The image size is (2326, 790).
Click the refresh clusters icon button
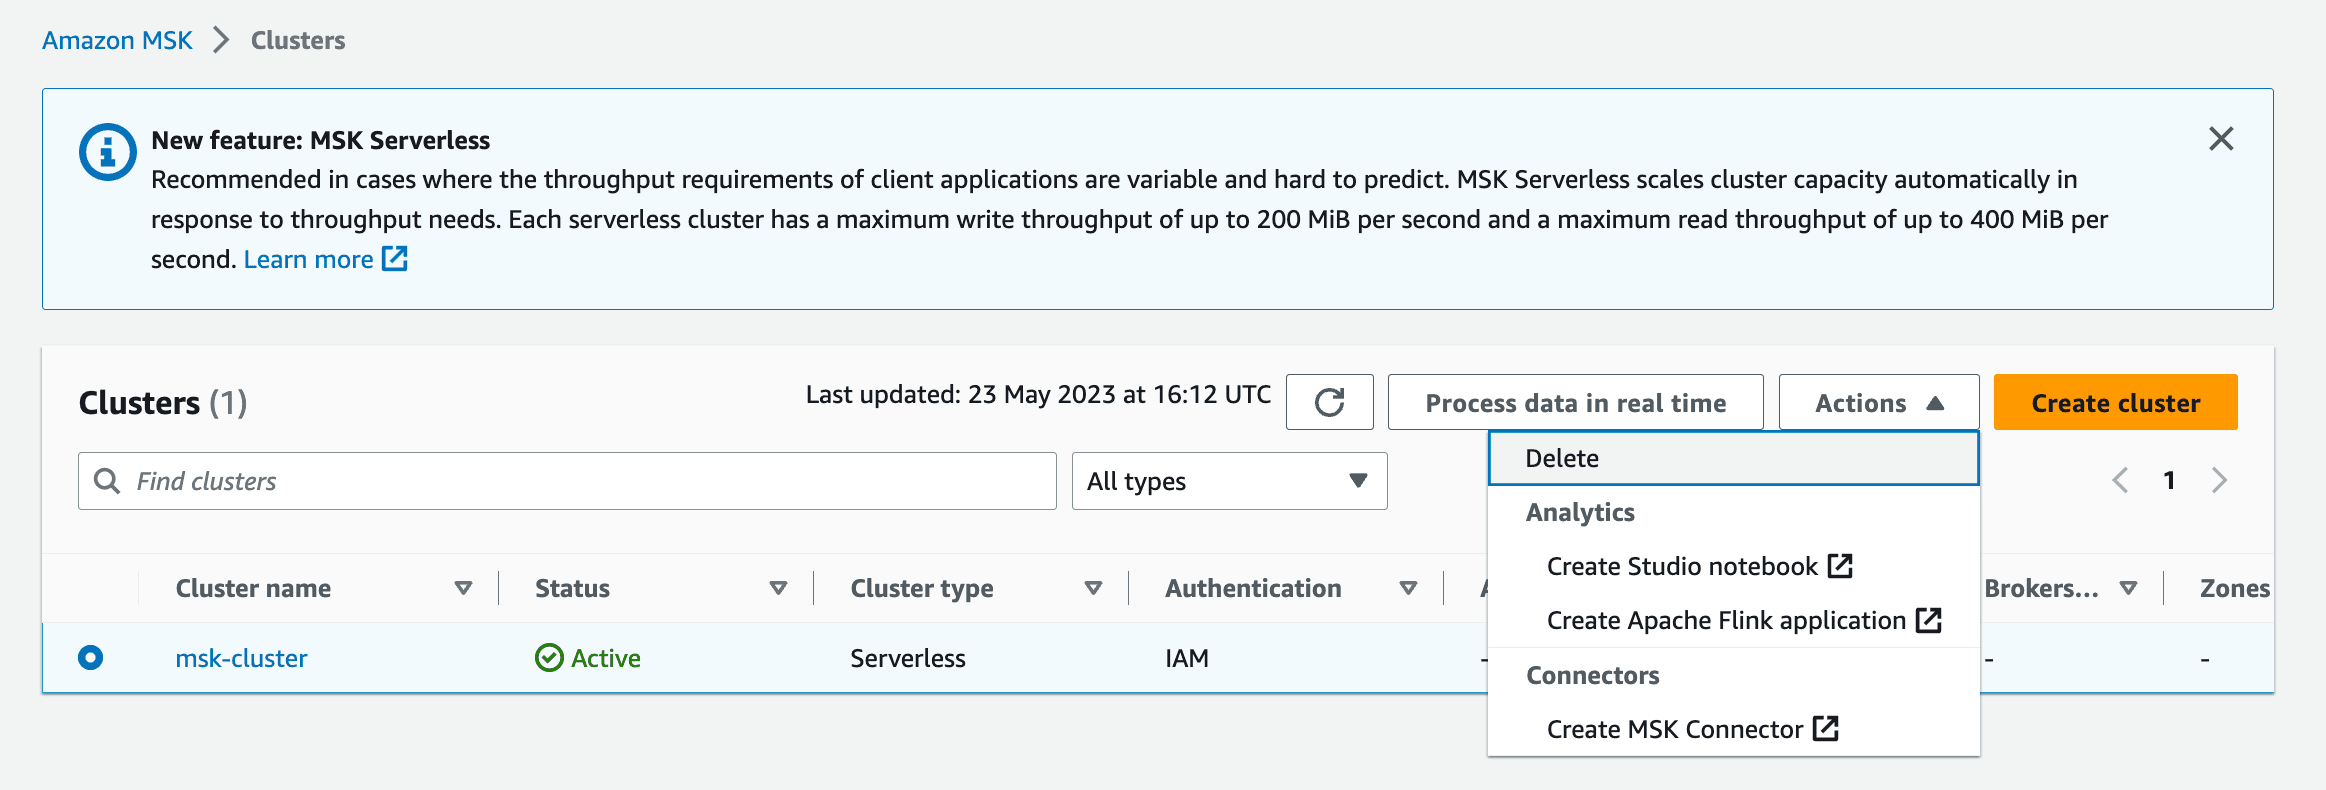[x=1329, y=402]
